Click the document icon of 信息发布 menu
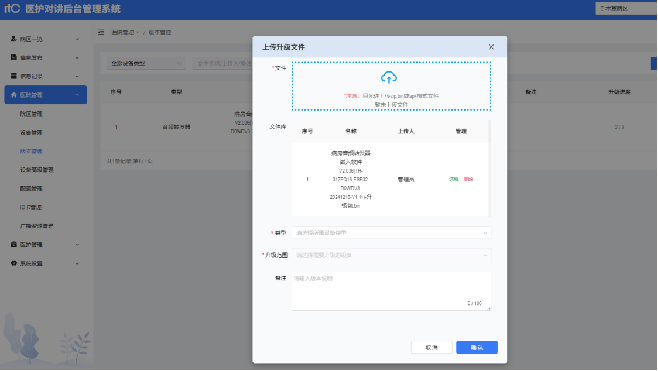The height and width of the screenshot is (371, 658). tap(13, 57)
